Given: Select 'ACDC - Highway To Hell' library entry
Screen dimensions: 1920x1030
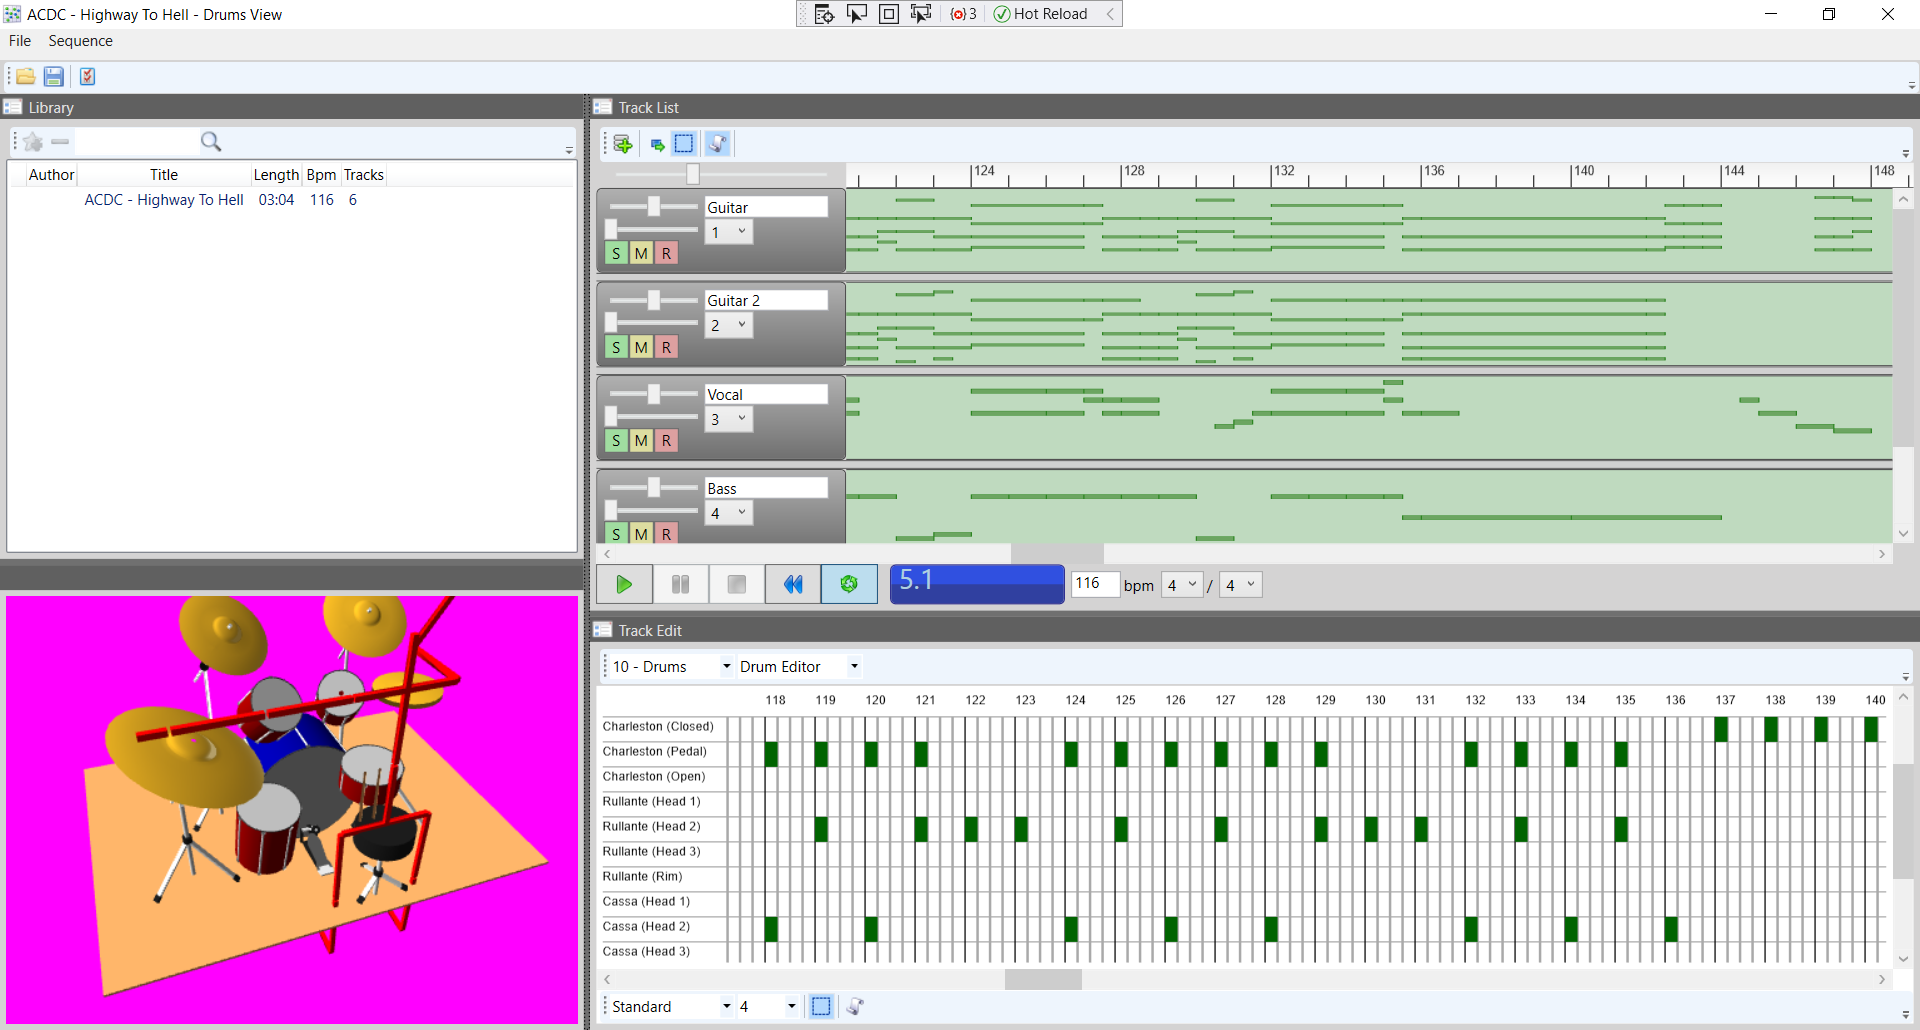Looking at the screenshot, I should [x=164, y=200].
